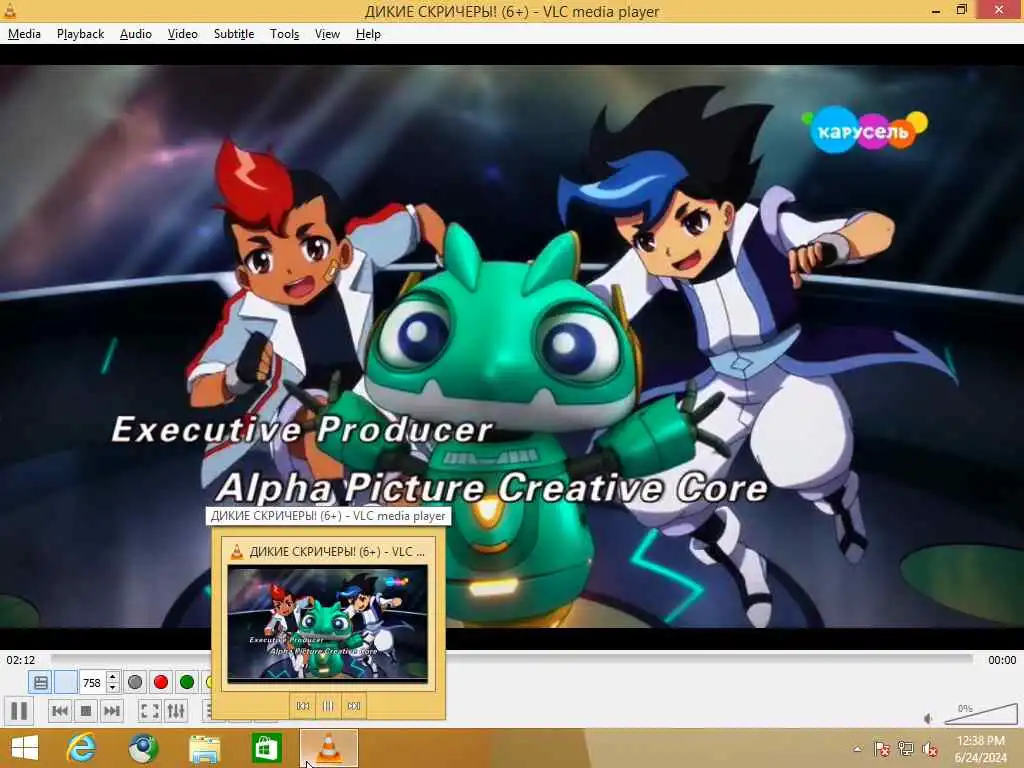Open the Windows Start button
Viewport: 1024px width, 768px height.
[25, 748]
